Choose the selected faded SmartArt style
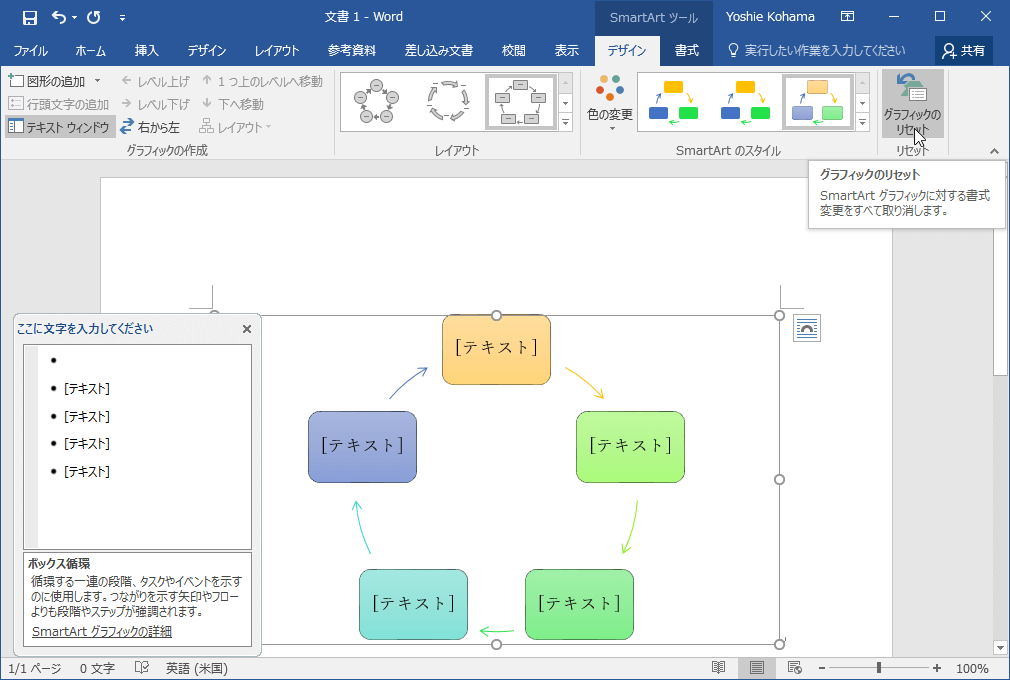Screen dimensions: 1010x680 (817, 102)
